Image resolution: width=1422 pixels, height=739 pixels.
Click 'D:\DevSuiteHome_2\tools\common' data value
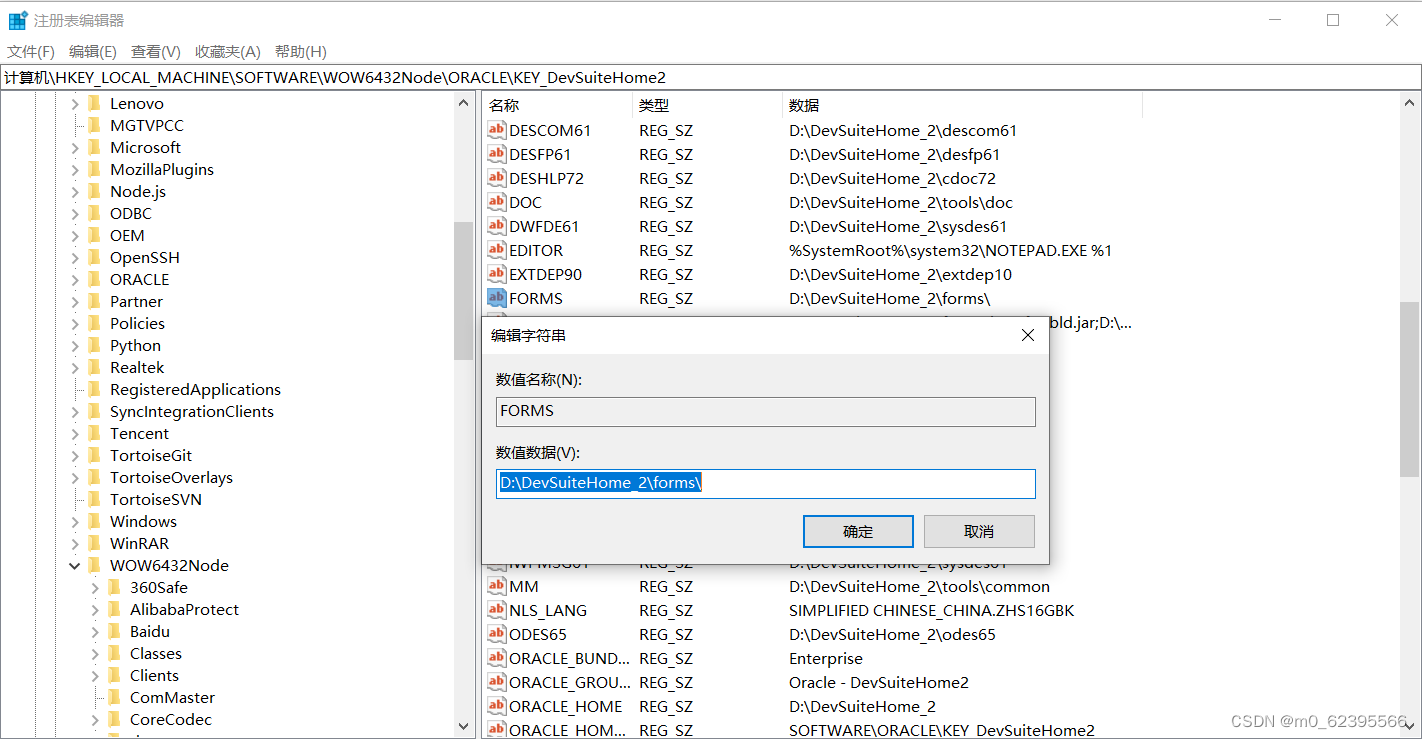919,586
